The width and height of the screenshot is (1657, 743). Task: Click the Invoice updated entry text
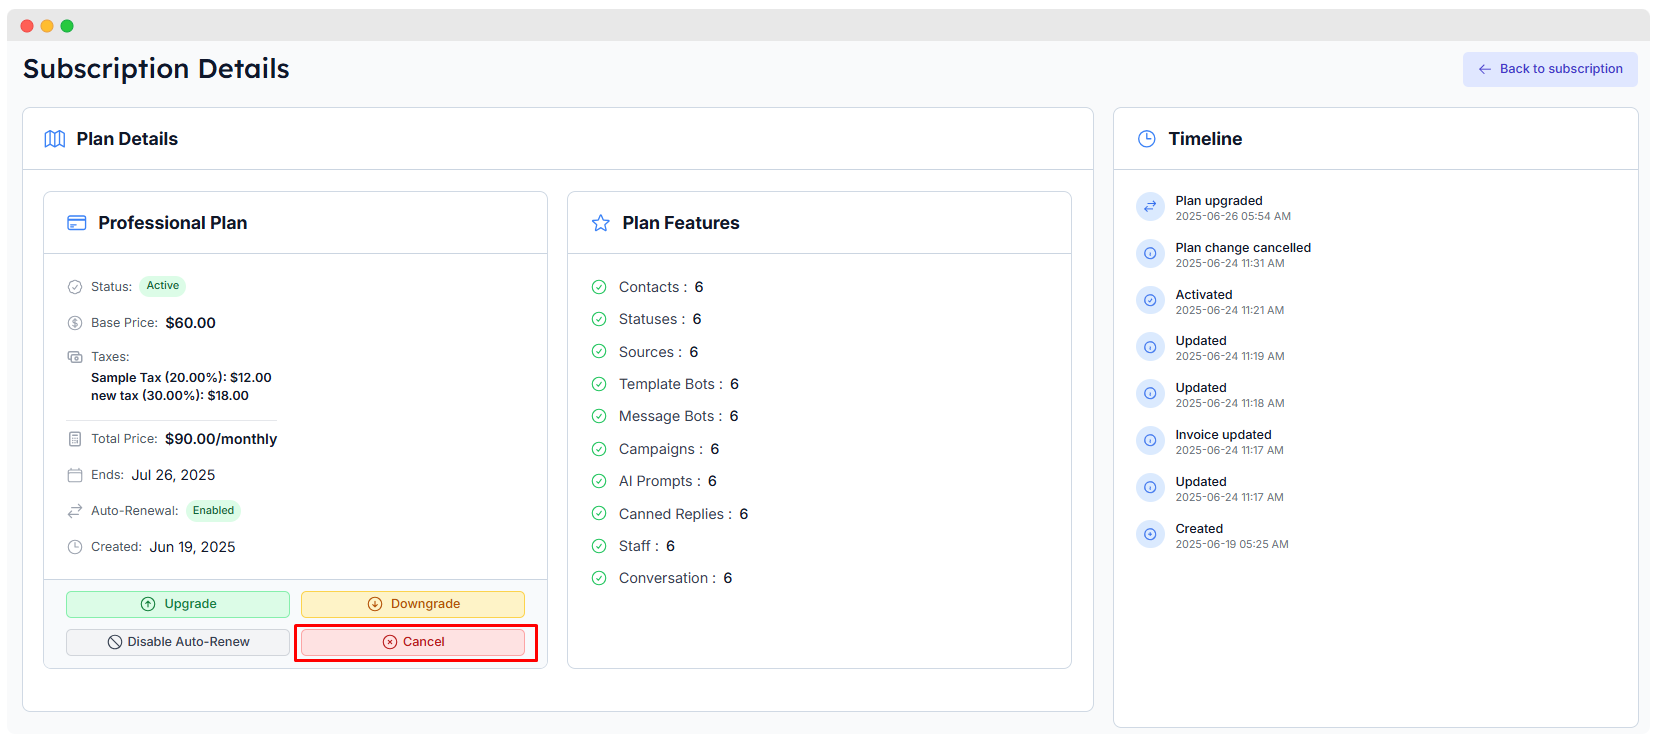click(x=1224, y=435)
